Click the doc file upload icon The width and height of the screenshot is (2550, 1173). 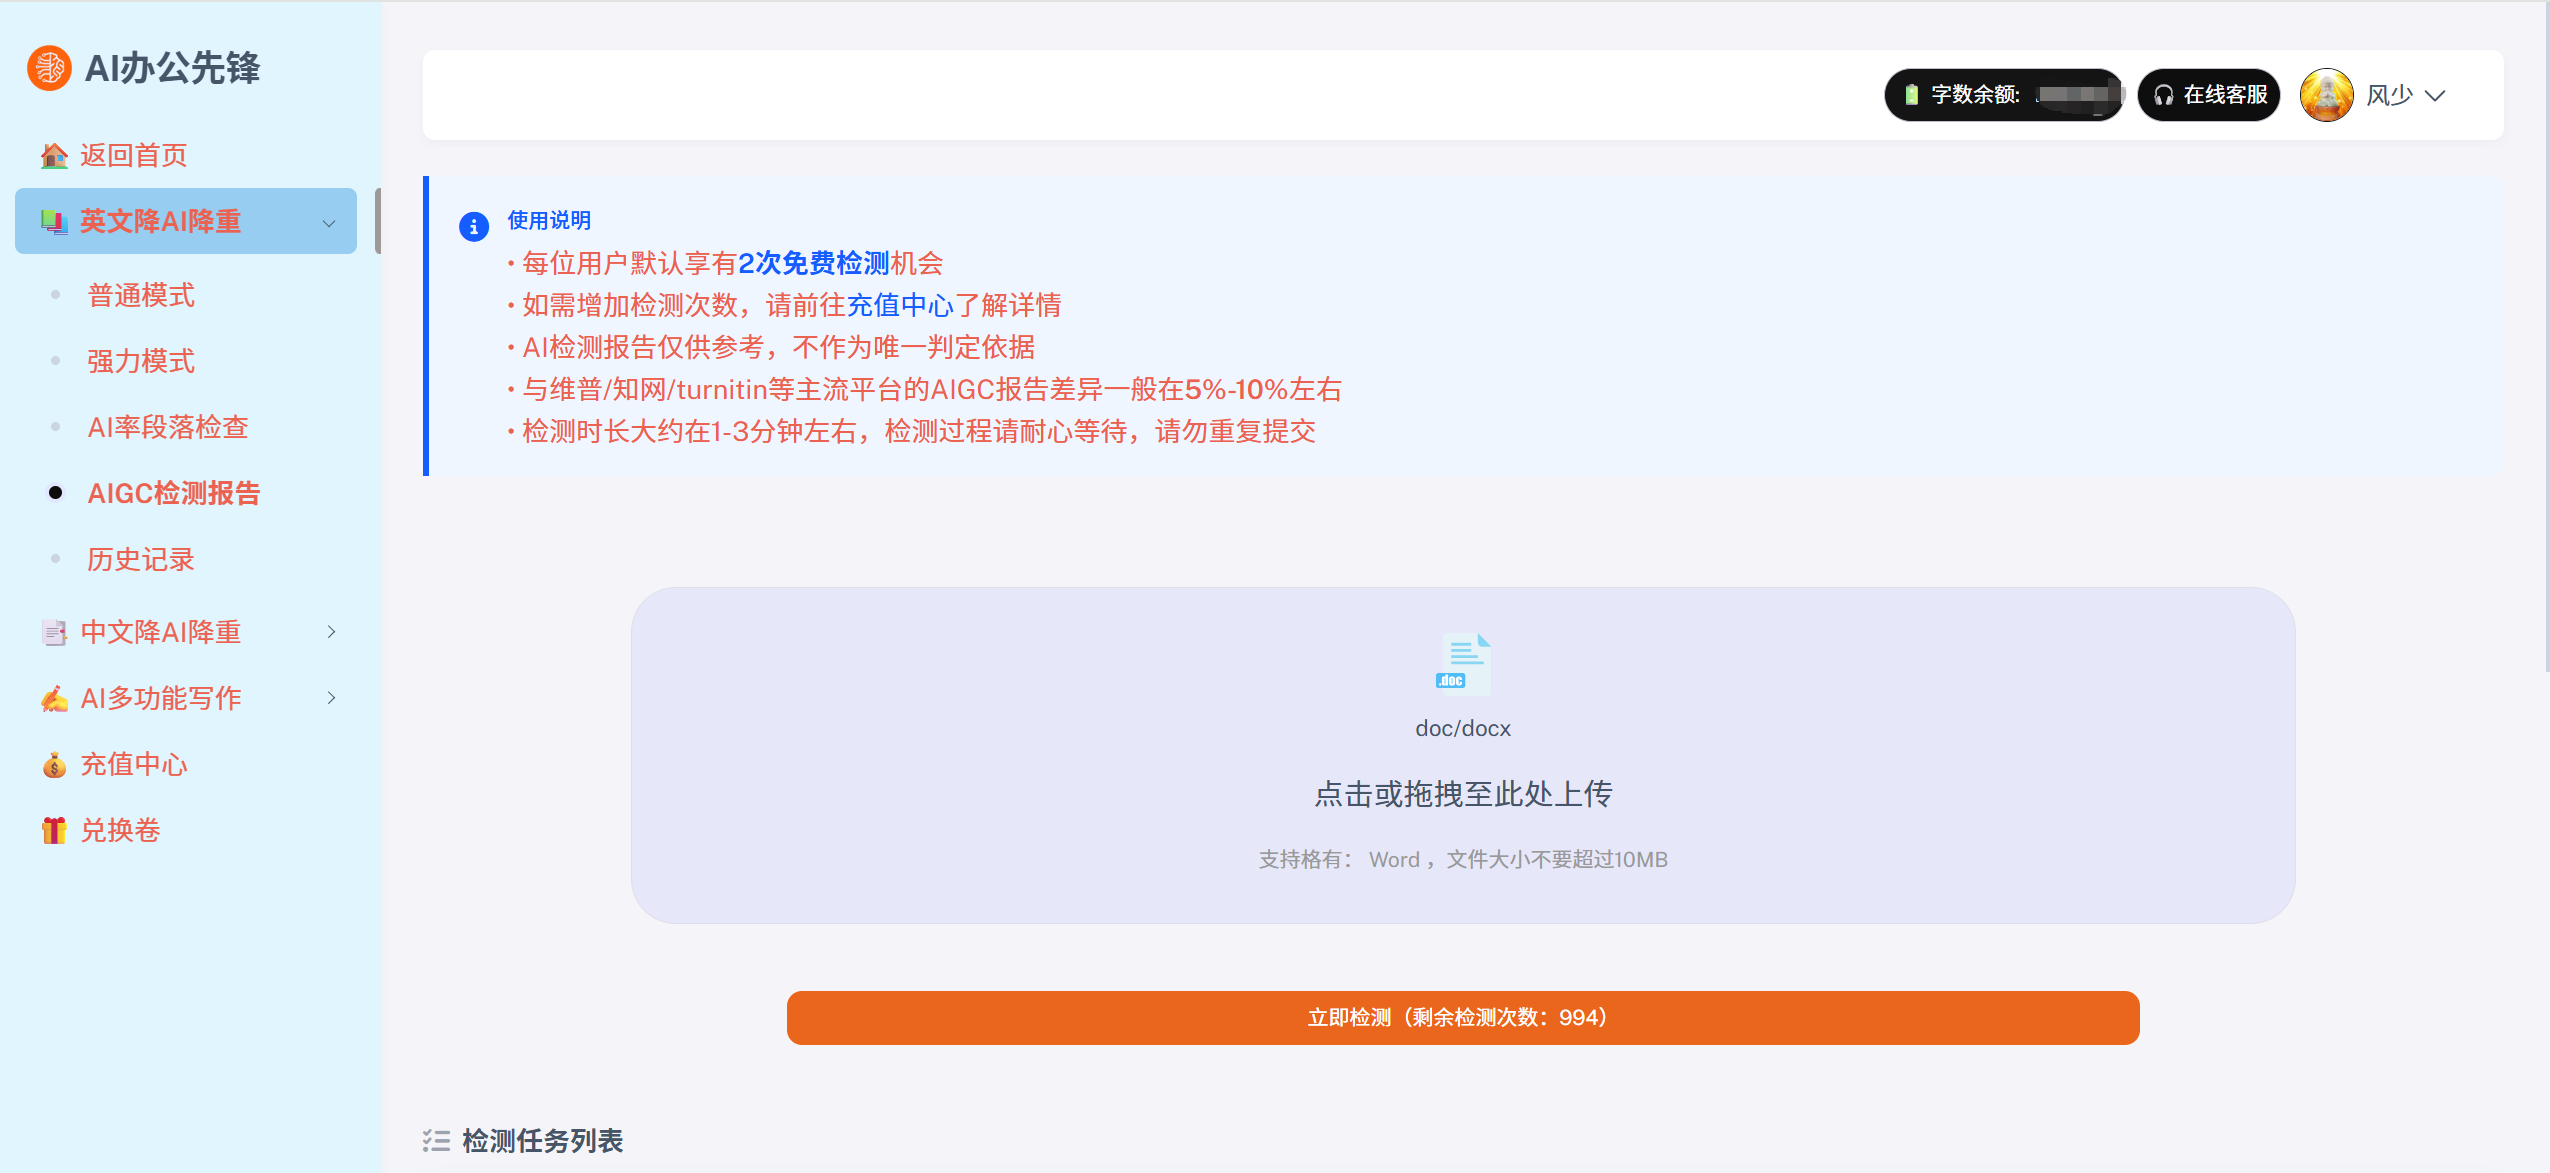point(1463,664)
